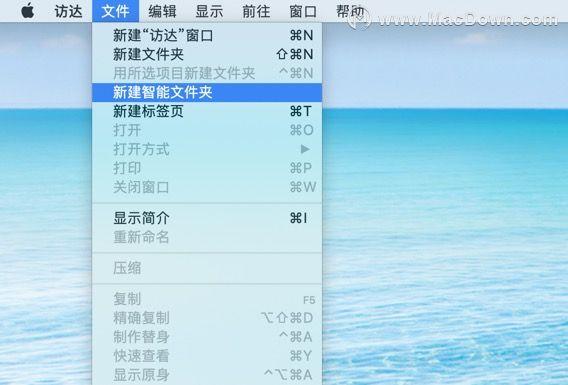This screenshot has height=385, width=568.
Task: Click 制作替身 menu item
Action: click(207, 337)
